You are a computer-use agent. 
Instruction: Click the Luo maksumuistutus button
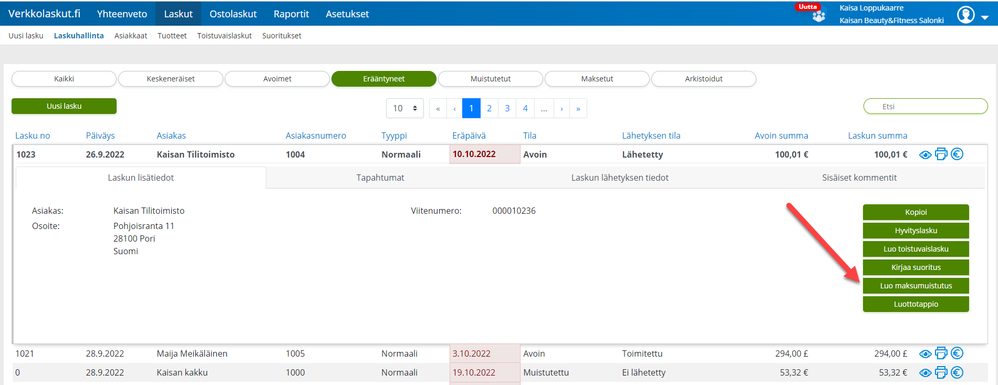916,286
